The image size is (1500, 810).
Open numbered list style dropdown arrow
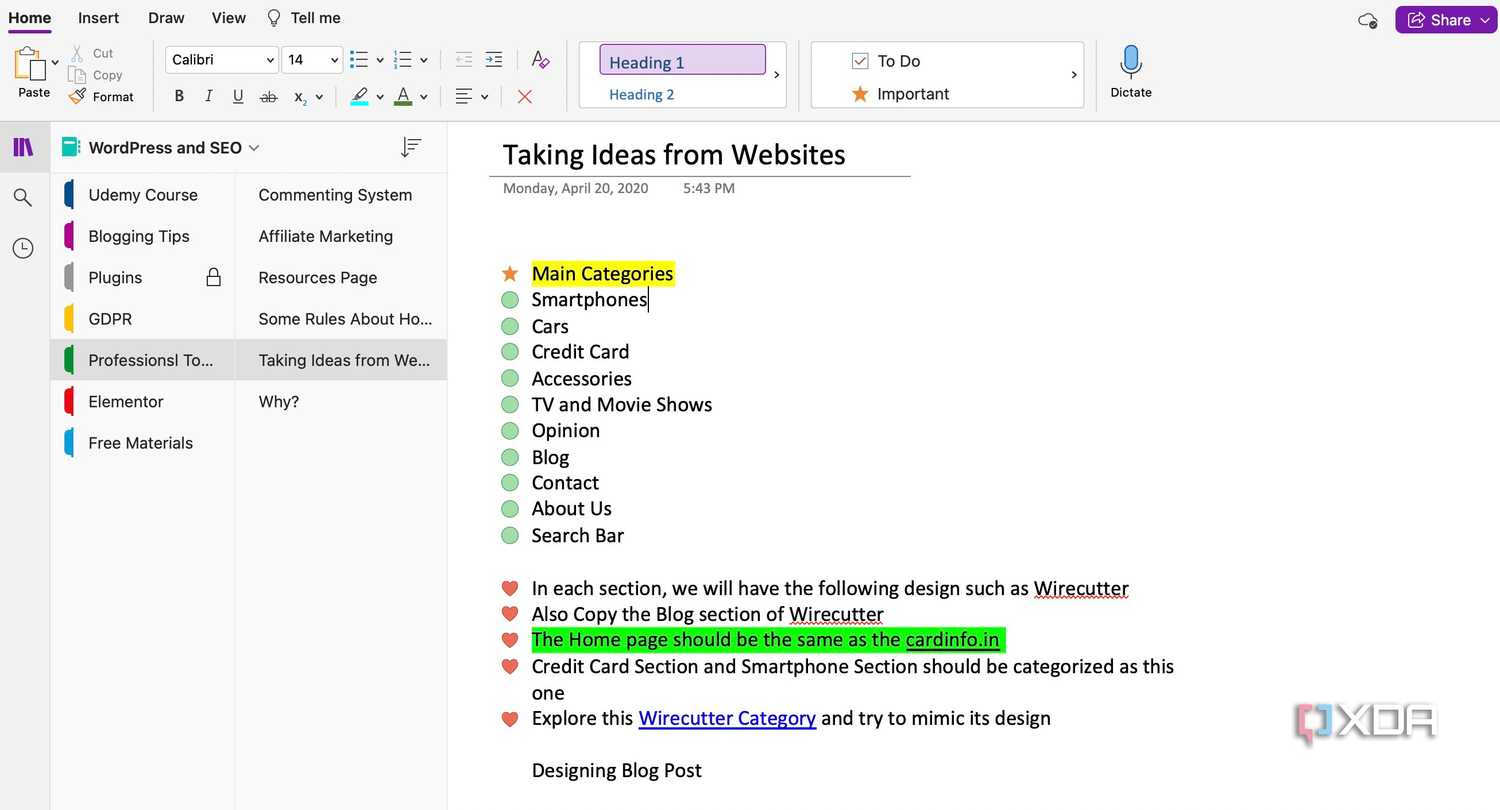(424, 60)
